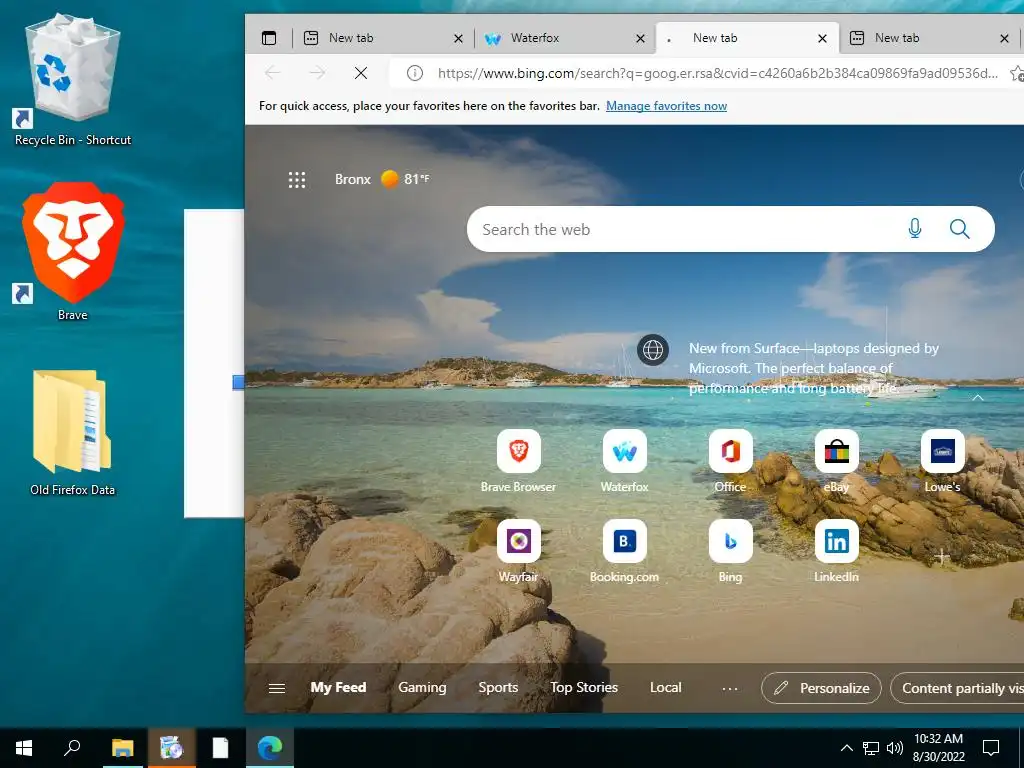The image size is (1024, 768).
Task: Select the Brave desktop shortcut
Action: click(x=72, y=251)
